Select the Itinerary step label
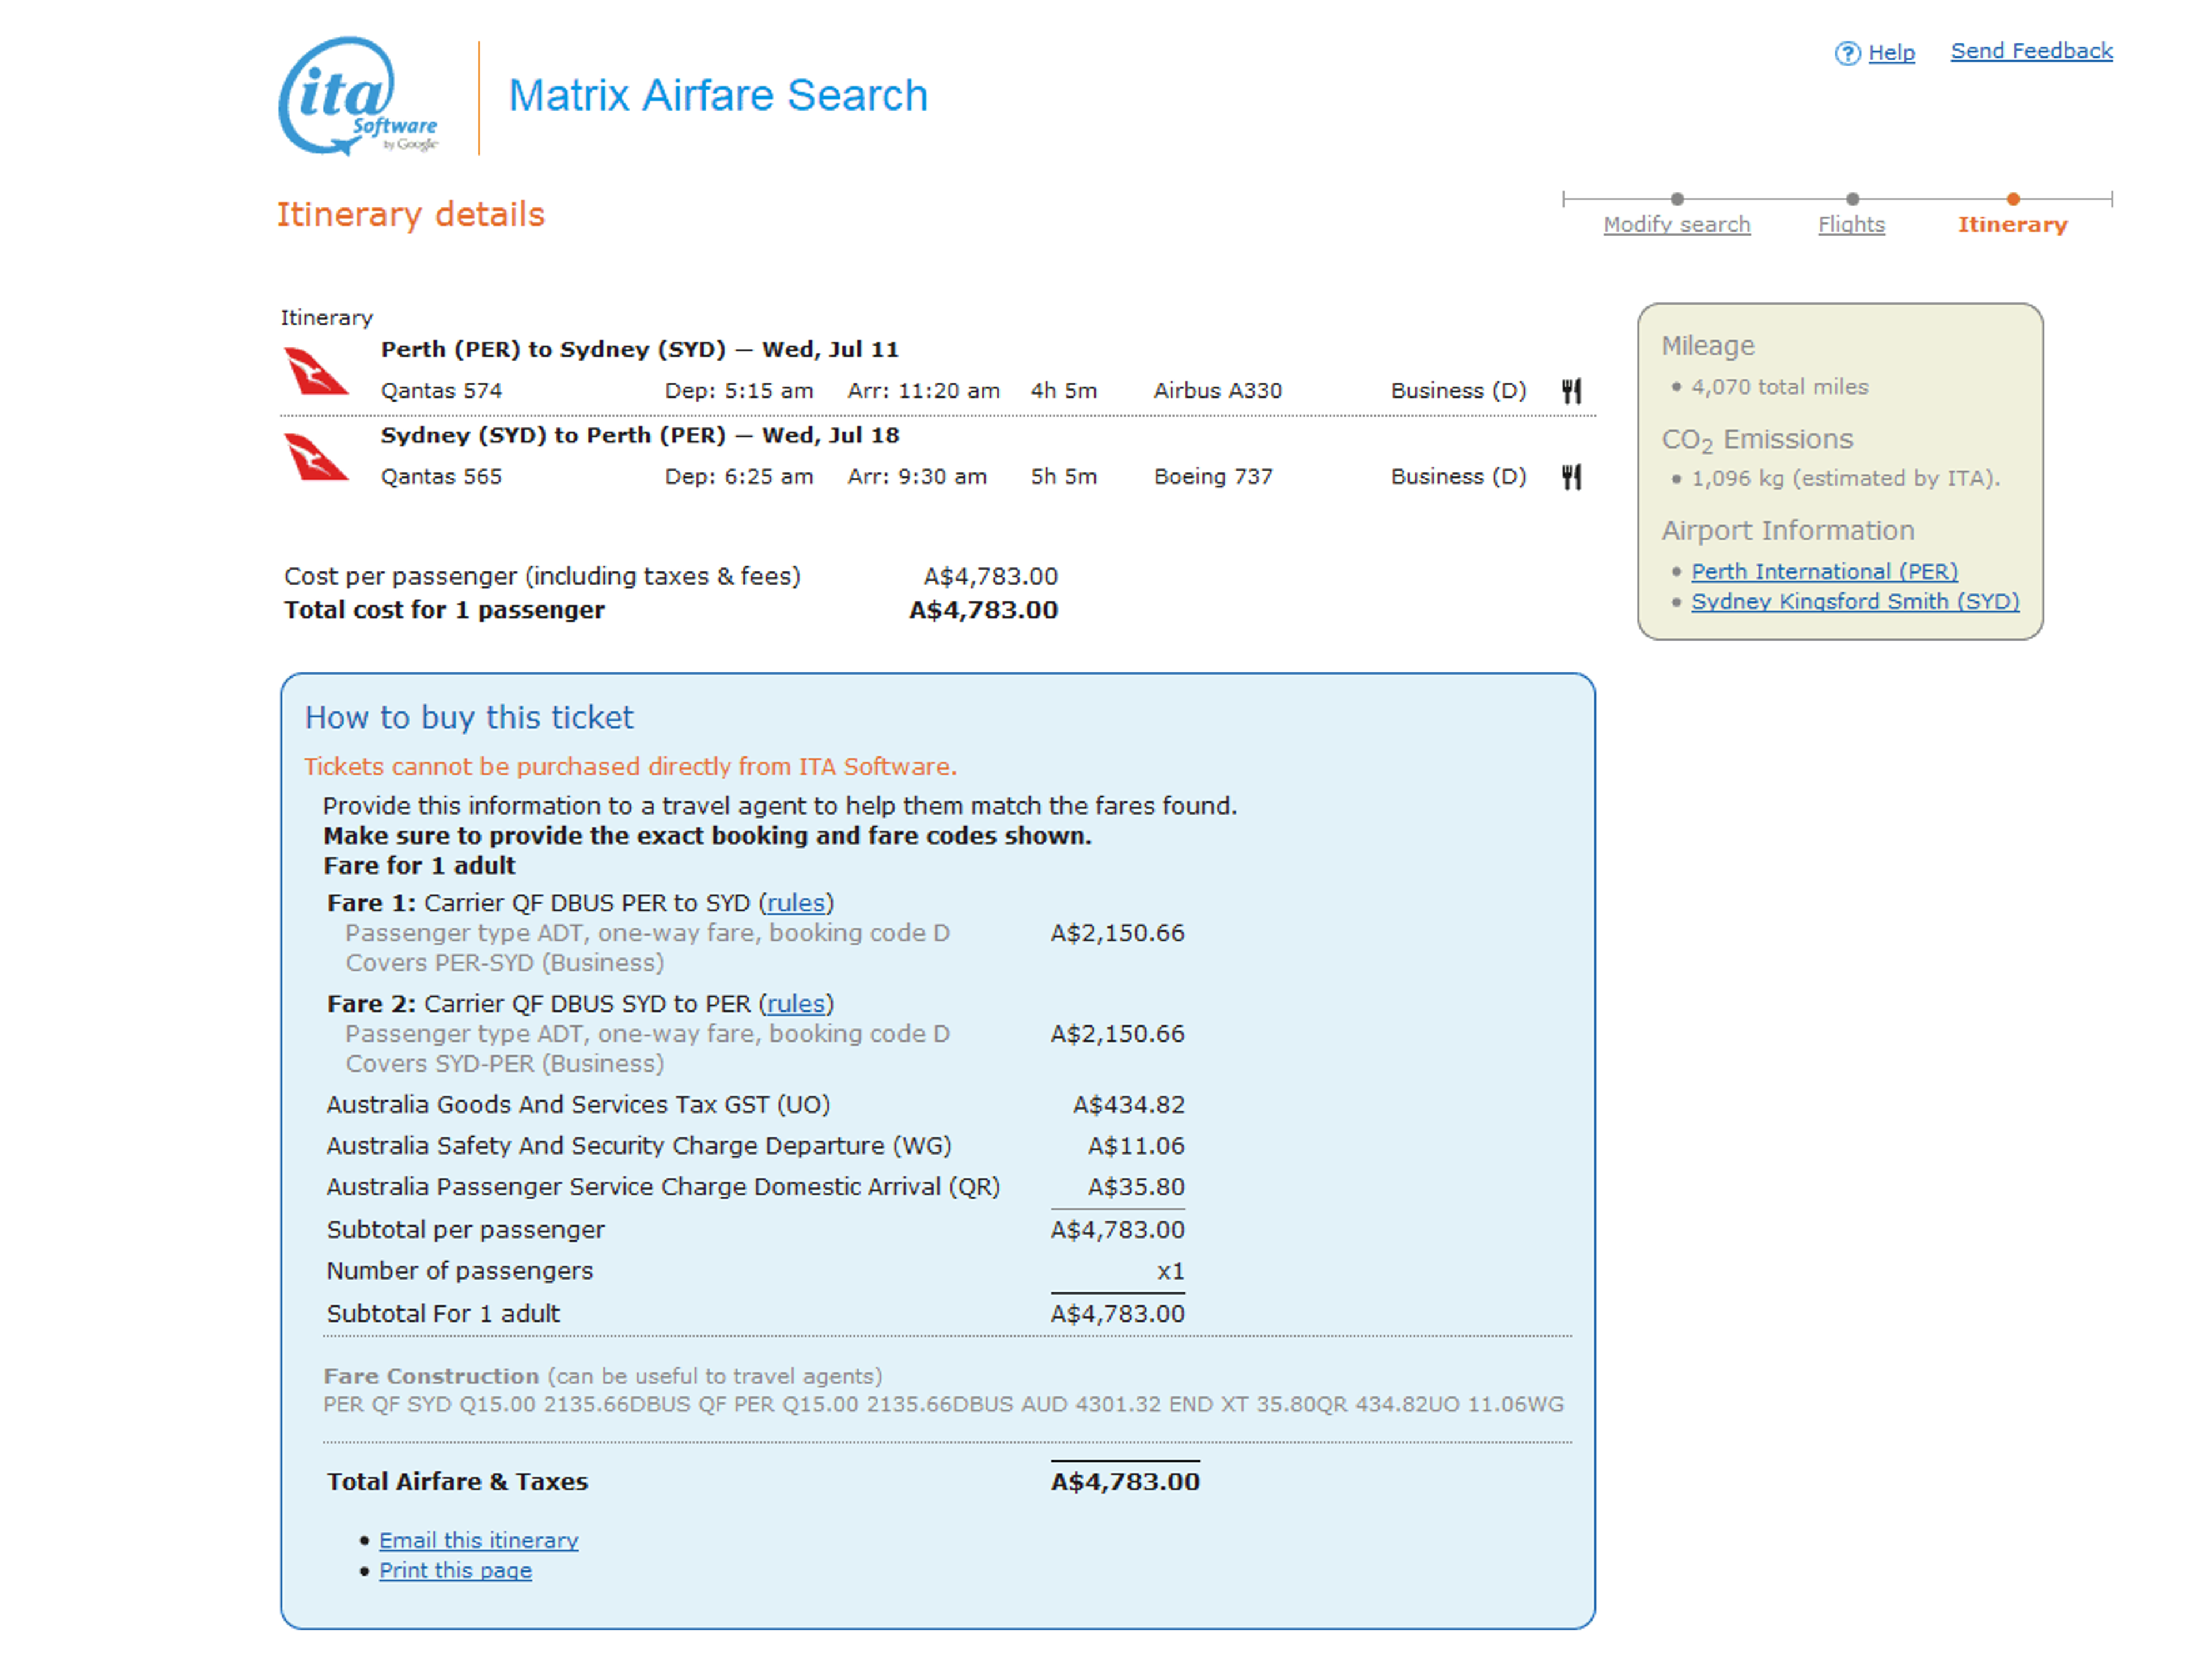Image resolution: width=2212 pixels, height=1654 pixels. (2012, 225)
